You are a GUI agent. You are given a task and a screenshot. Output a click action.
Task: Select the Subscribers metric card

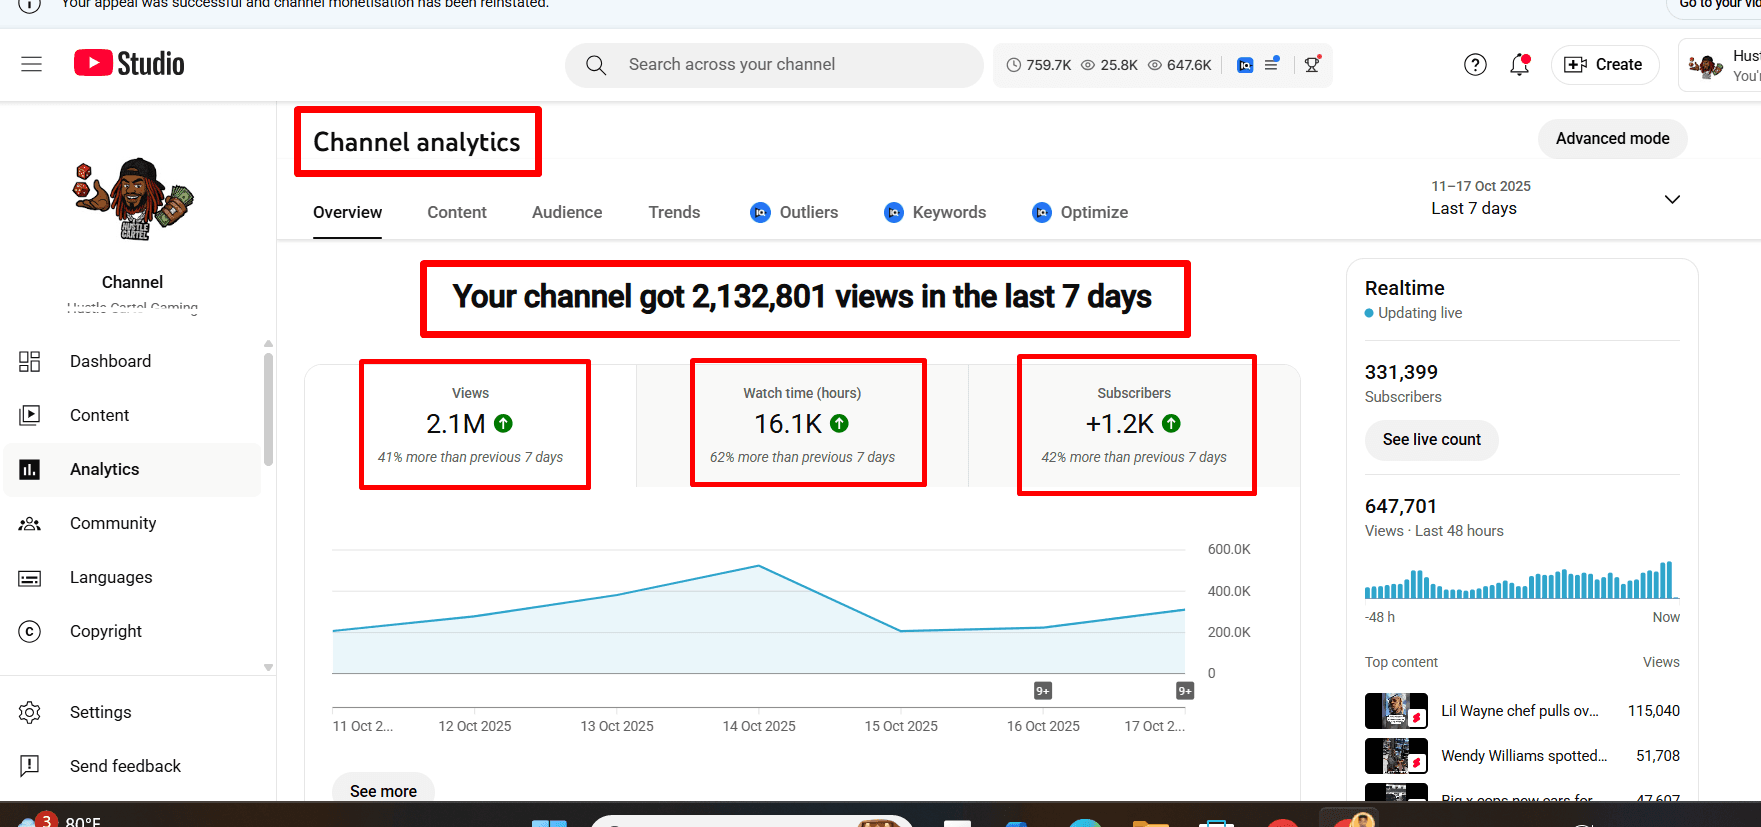[x=1134, y=426]
